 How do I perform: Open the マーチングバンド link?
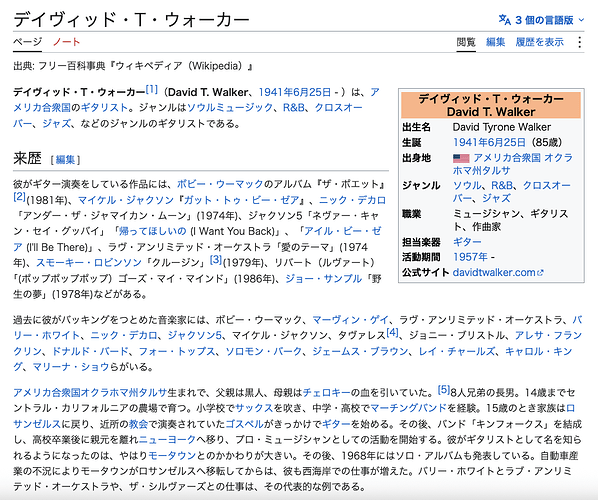pos(408,408)
